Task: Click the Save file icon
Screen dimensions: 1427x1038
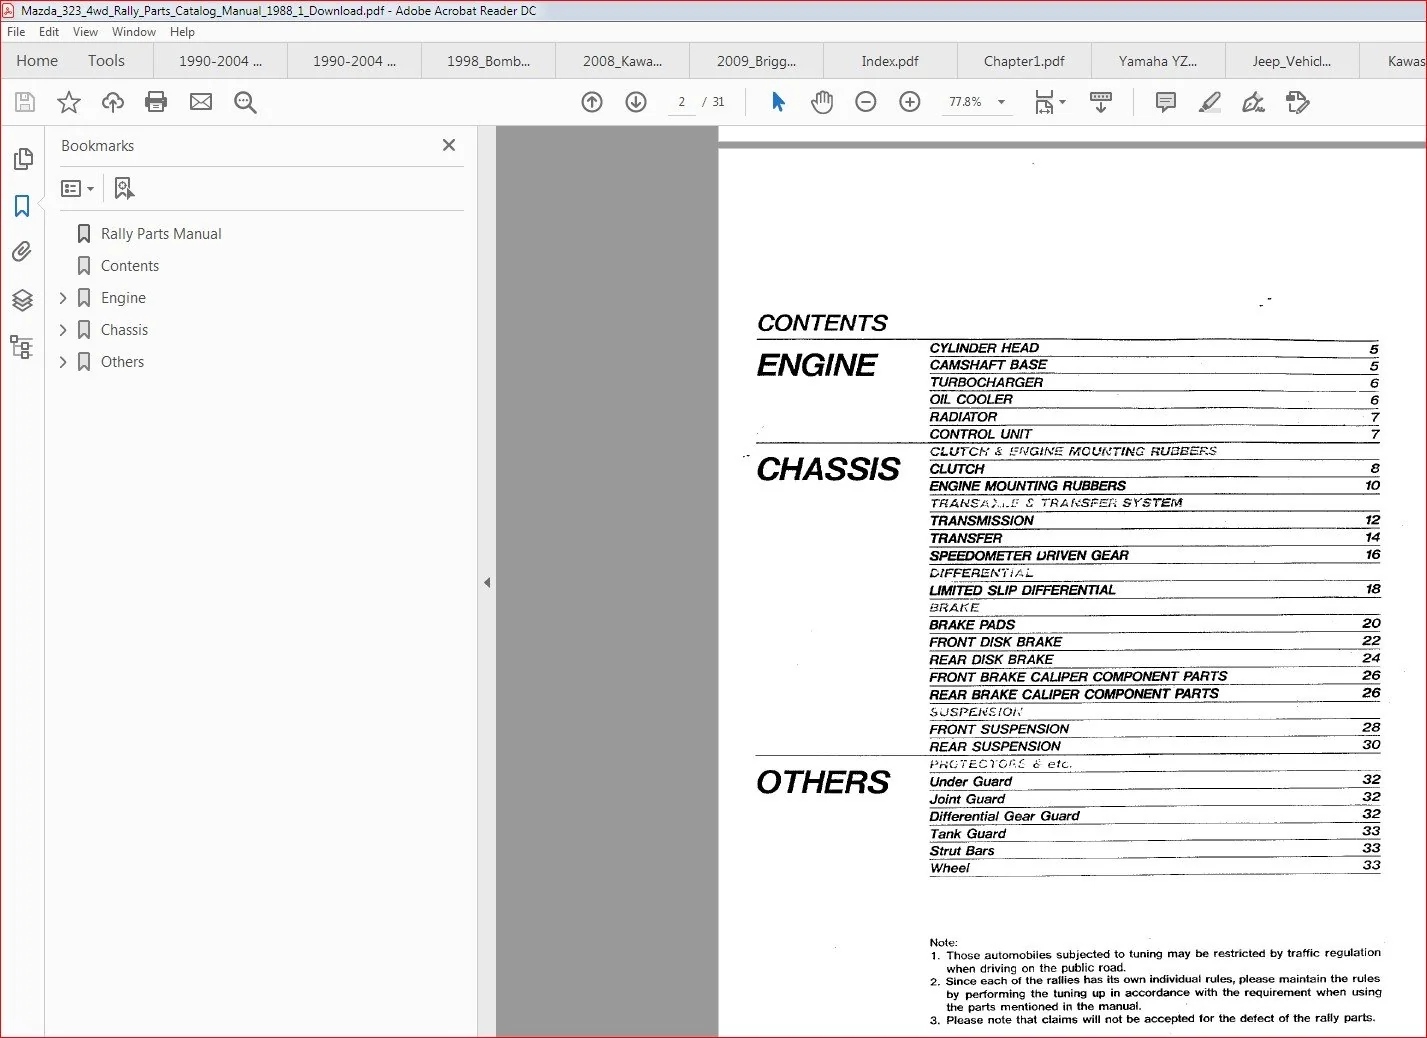Action: click(25, 102)
